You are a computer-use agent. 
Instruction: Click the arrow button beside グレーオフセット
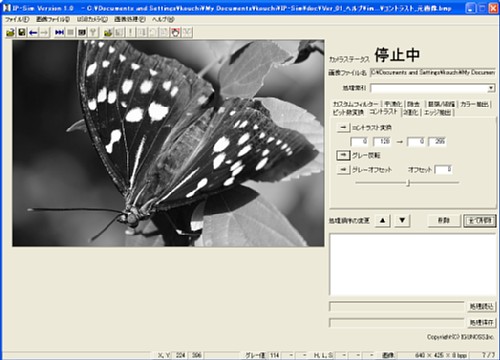[343, 170]
